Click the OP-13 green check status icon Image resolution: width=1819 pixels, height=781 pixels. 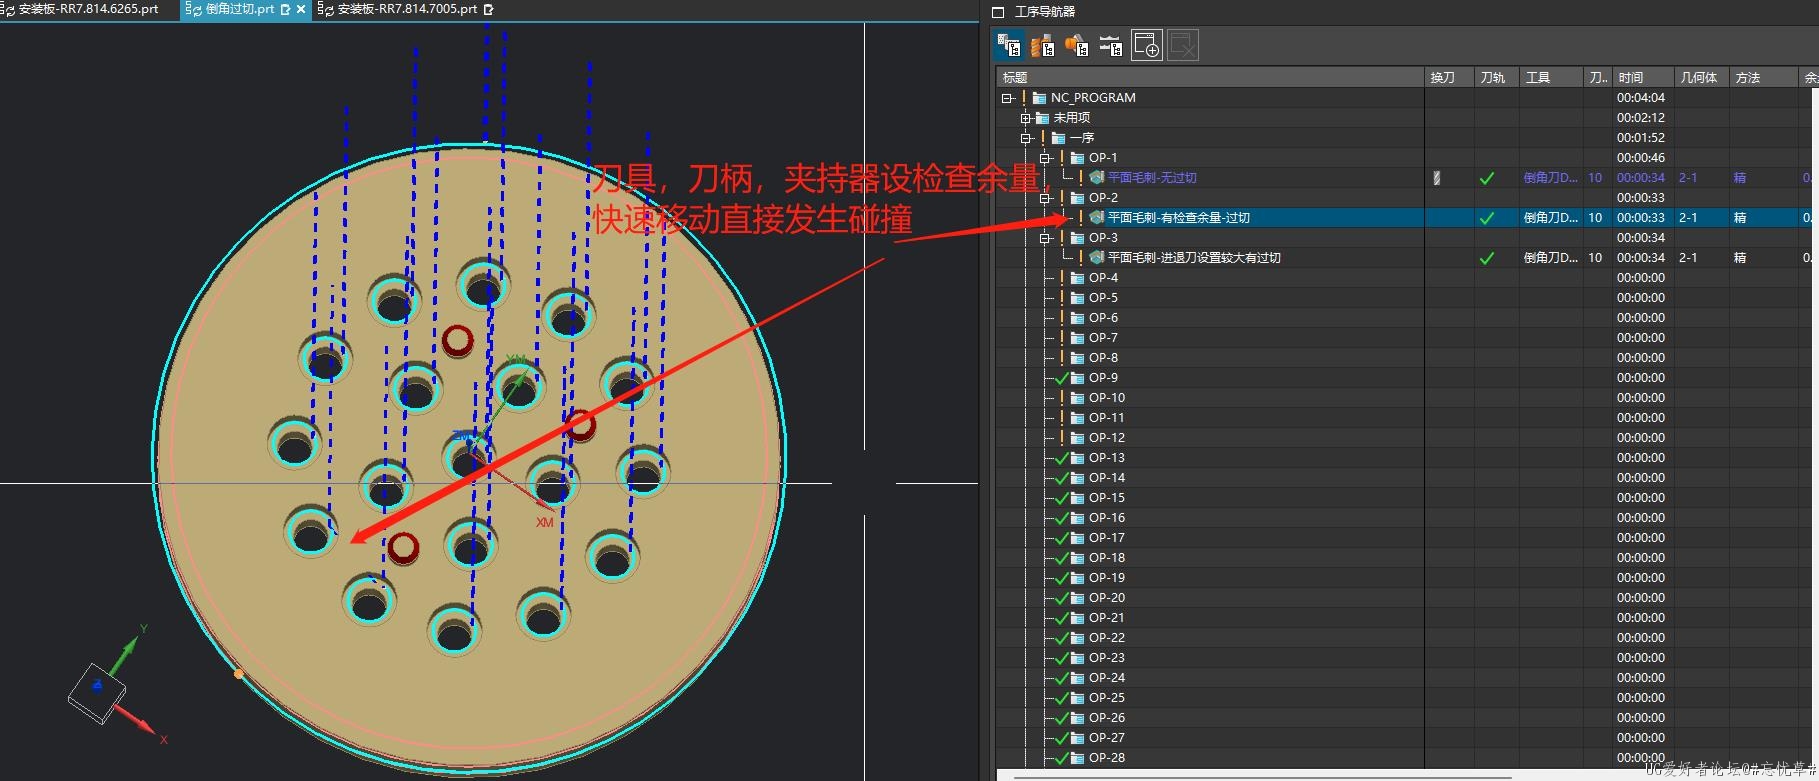point(1062,458)
